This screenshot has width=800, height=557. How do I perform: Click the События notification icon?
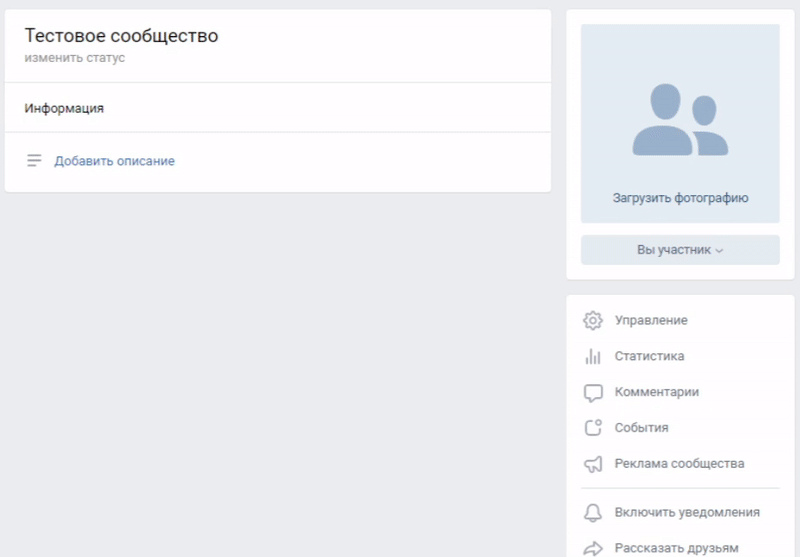coord(593,428)
